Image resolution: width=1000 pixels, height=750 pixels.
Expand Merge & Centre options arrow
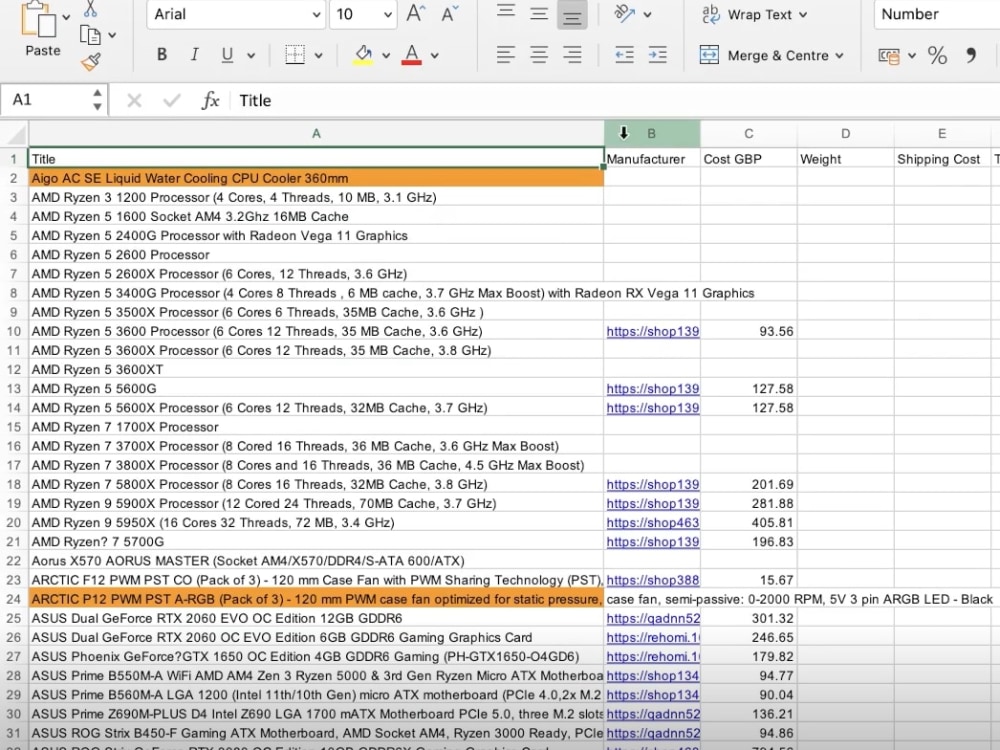tap(839, 56)
